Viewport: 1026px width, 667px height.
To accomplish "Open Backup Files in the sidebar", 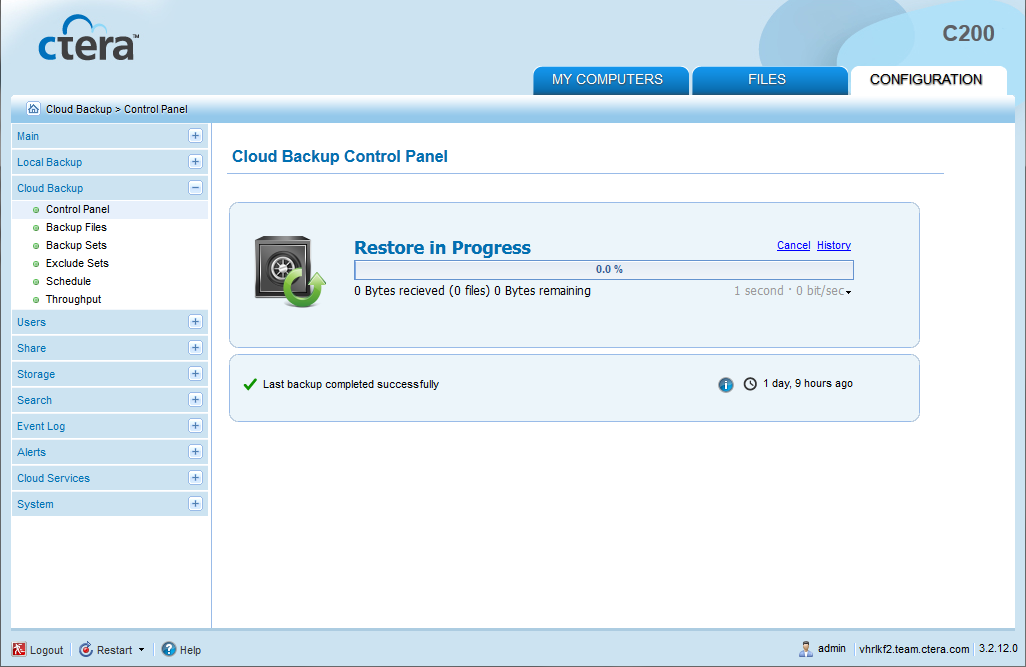I will point(77,227).
